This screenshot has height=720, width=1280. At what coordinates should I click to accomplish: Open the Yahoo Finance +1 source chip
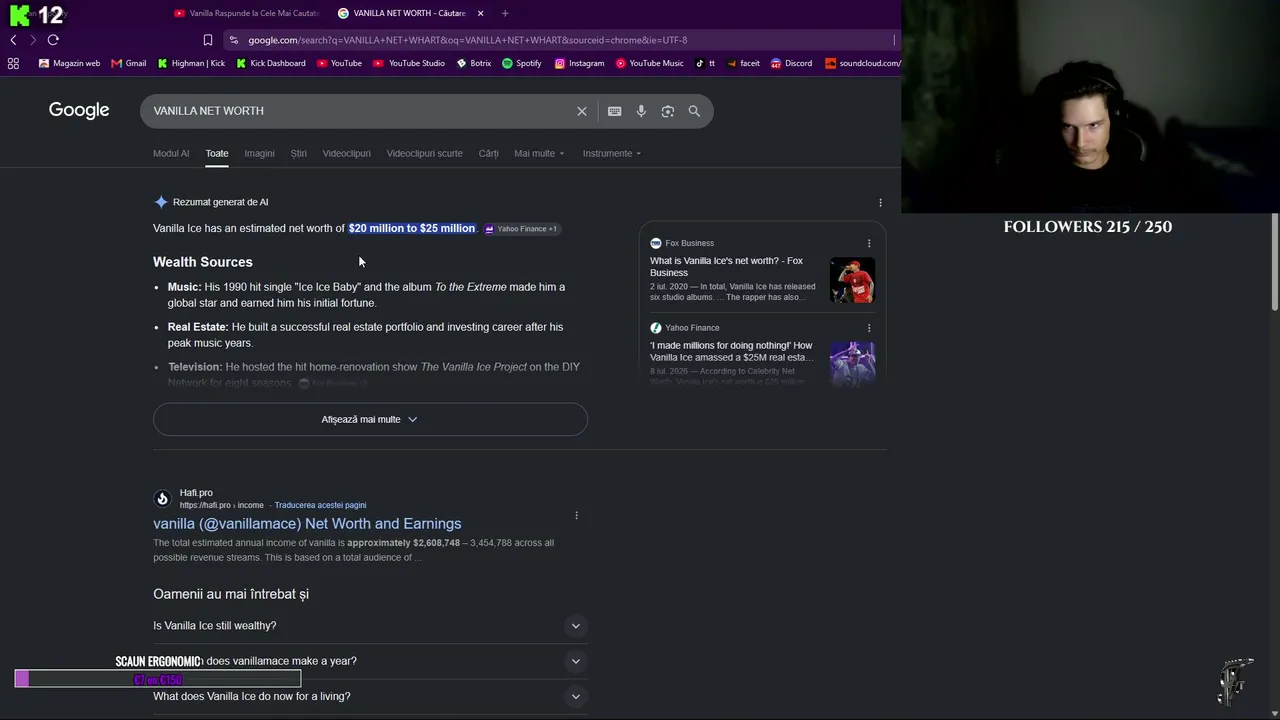pos(520,229)
